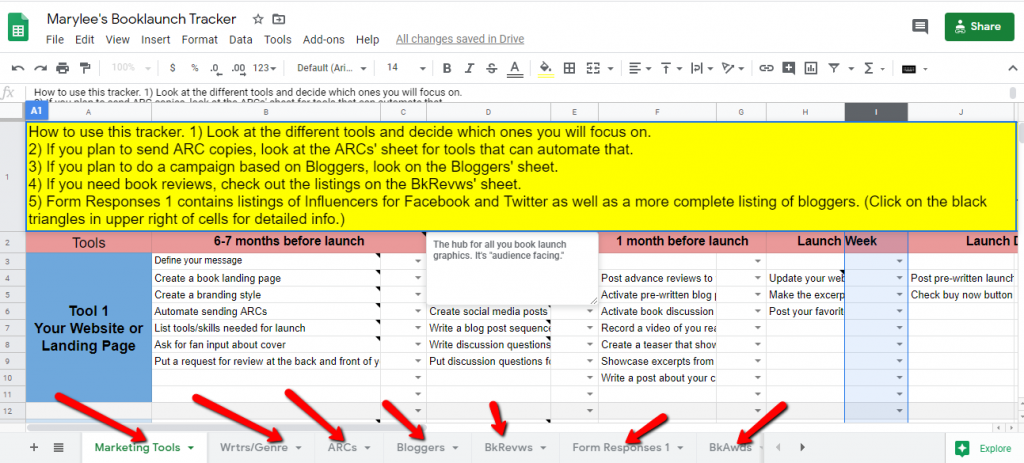
Task: Open Marketing Tools tab dropdown arrow
Action: coord(191,448)
